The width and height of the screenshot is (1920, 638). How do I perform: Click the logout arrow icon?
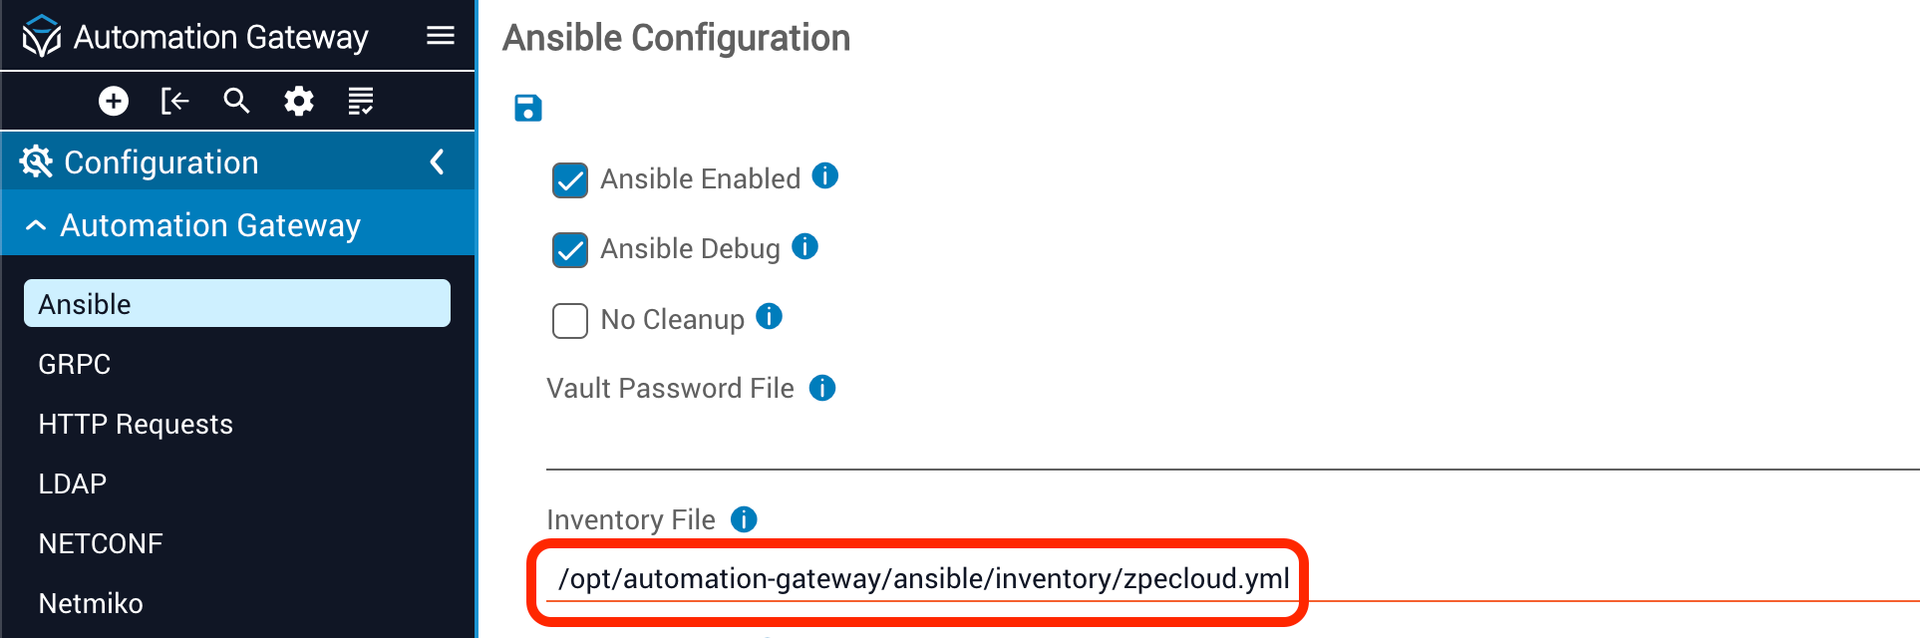pos(175,101)
